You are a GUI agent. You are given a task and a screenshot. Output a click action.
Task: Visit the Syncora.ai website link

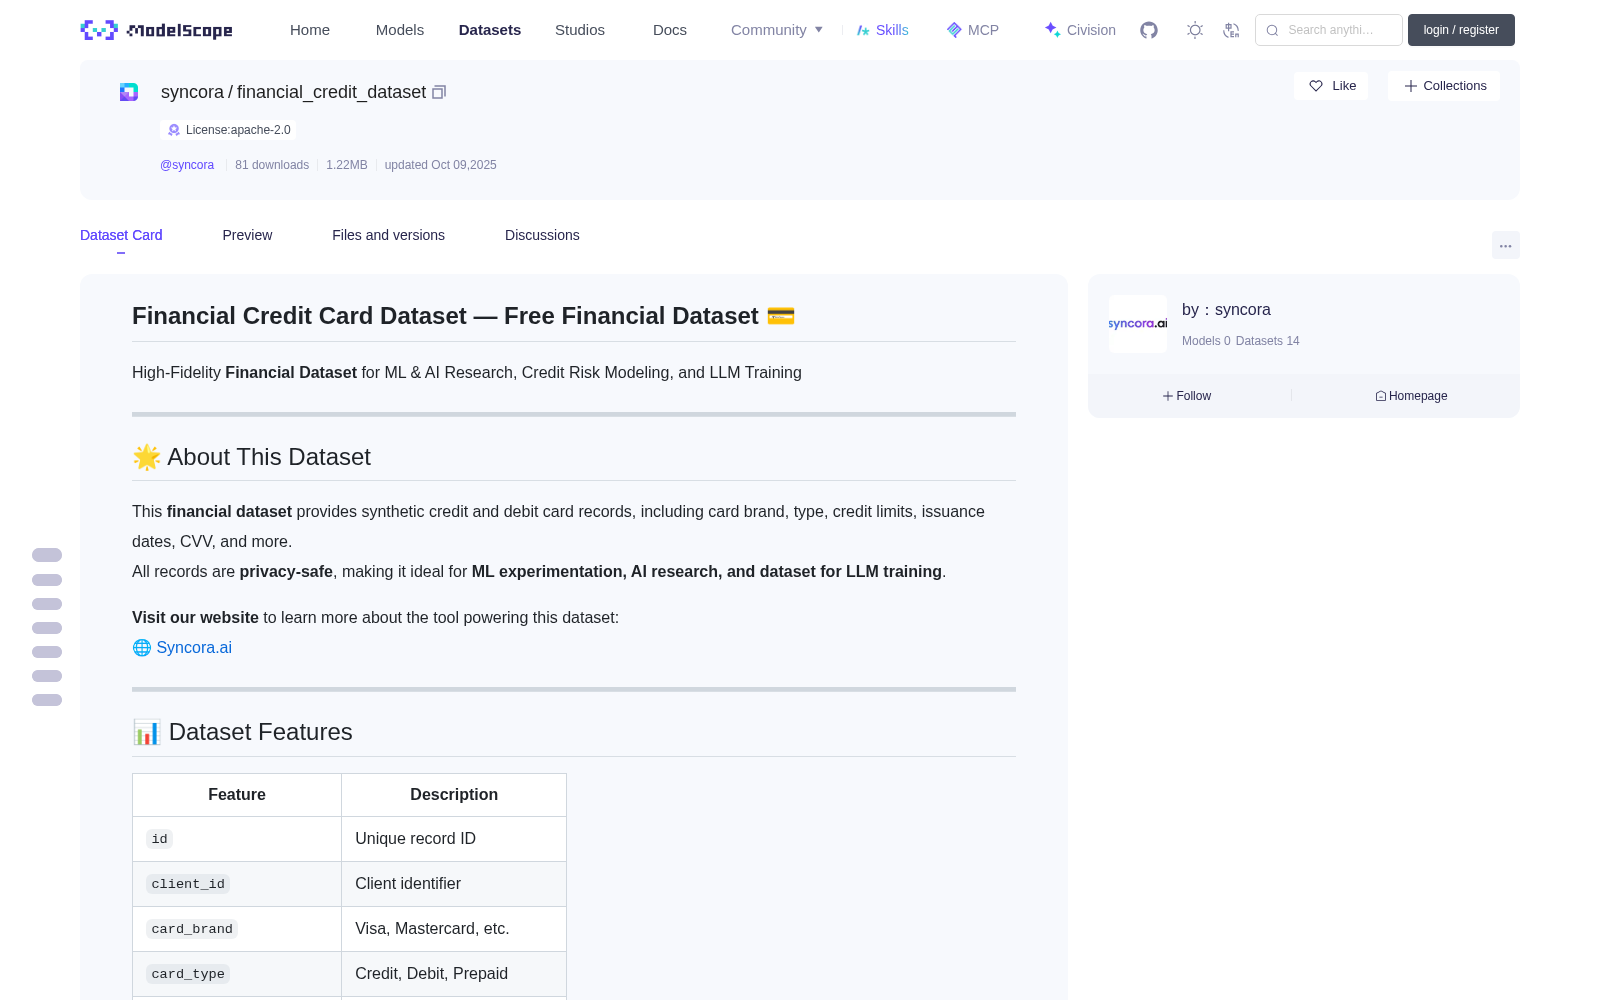coord(194,647)
